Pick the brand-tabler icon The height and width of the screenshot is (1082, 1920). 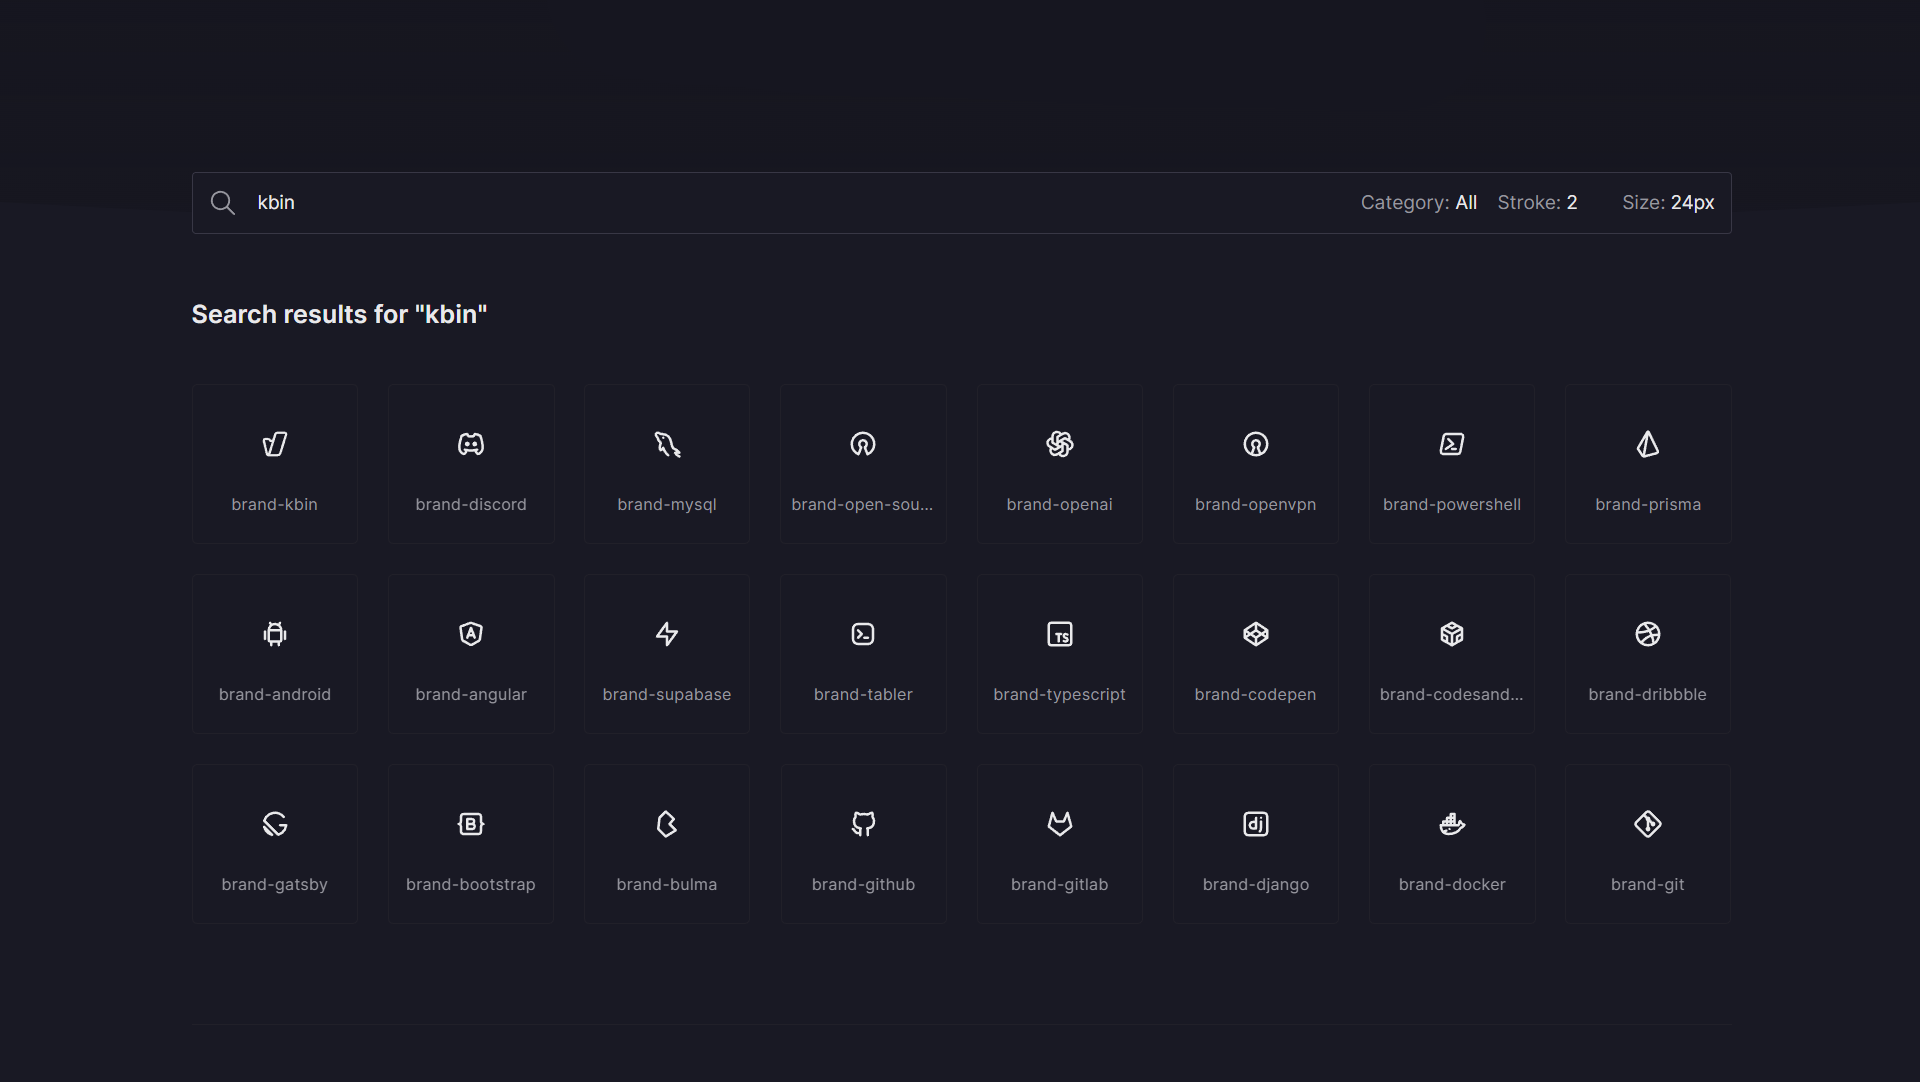(x=863, y=634)
